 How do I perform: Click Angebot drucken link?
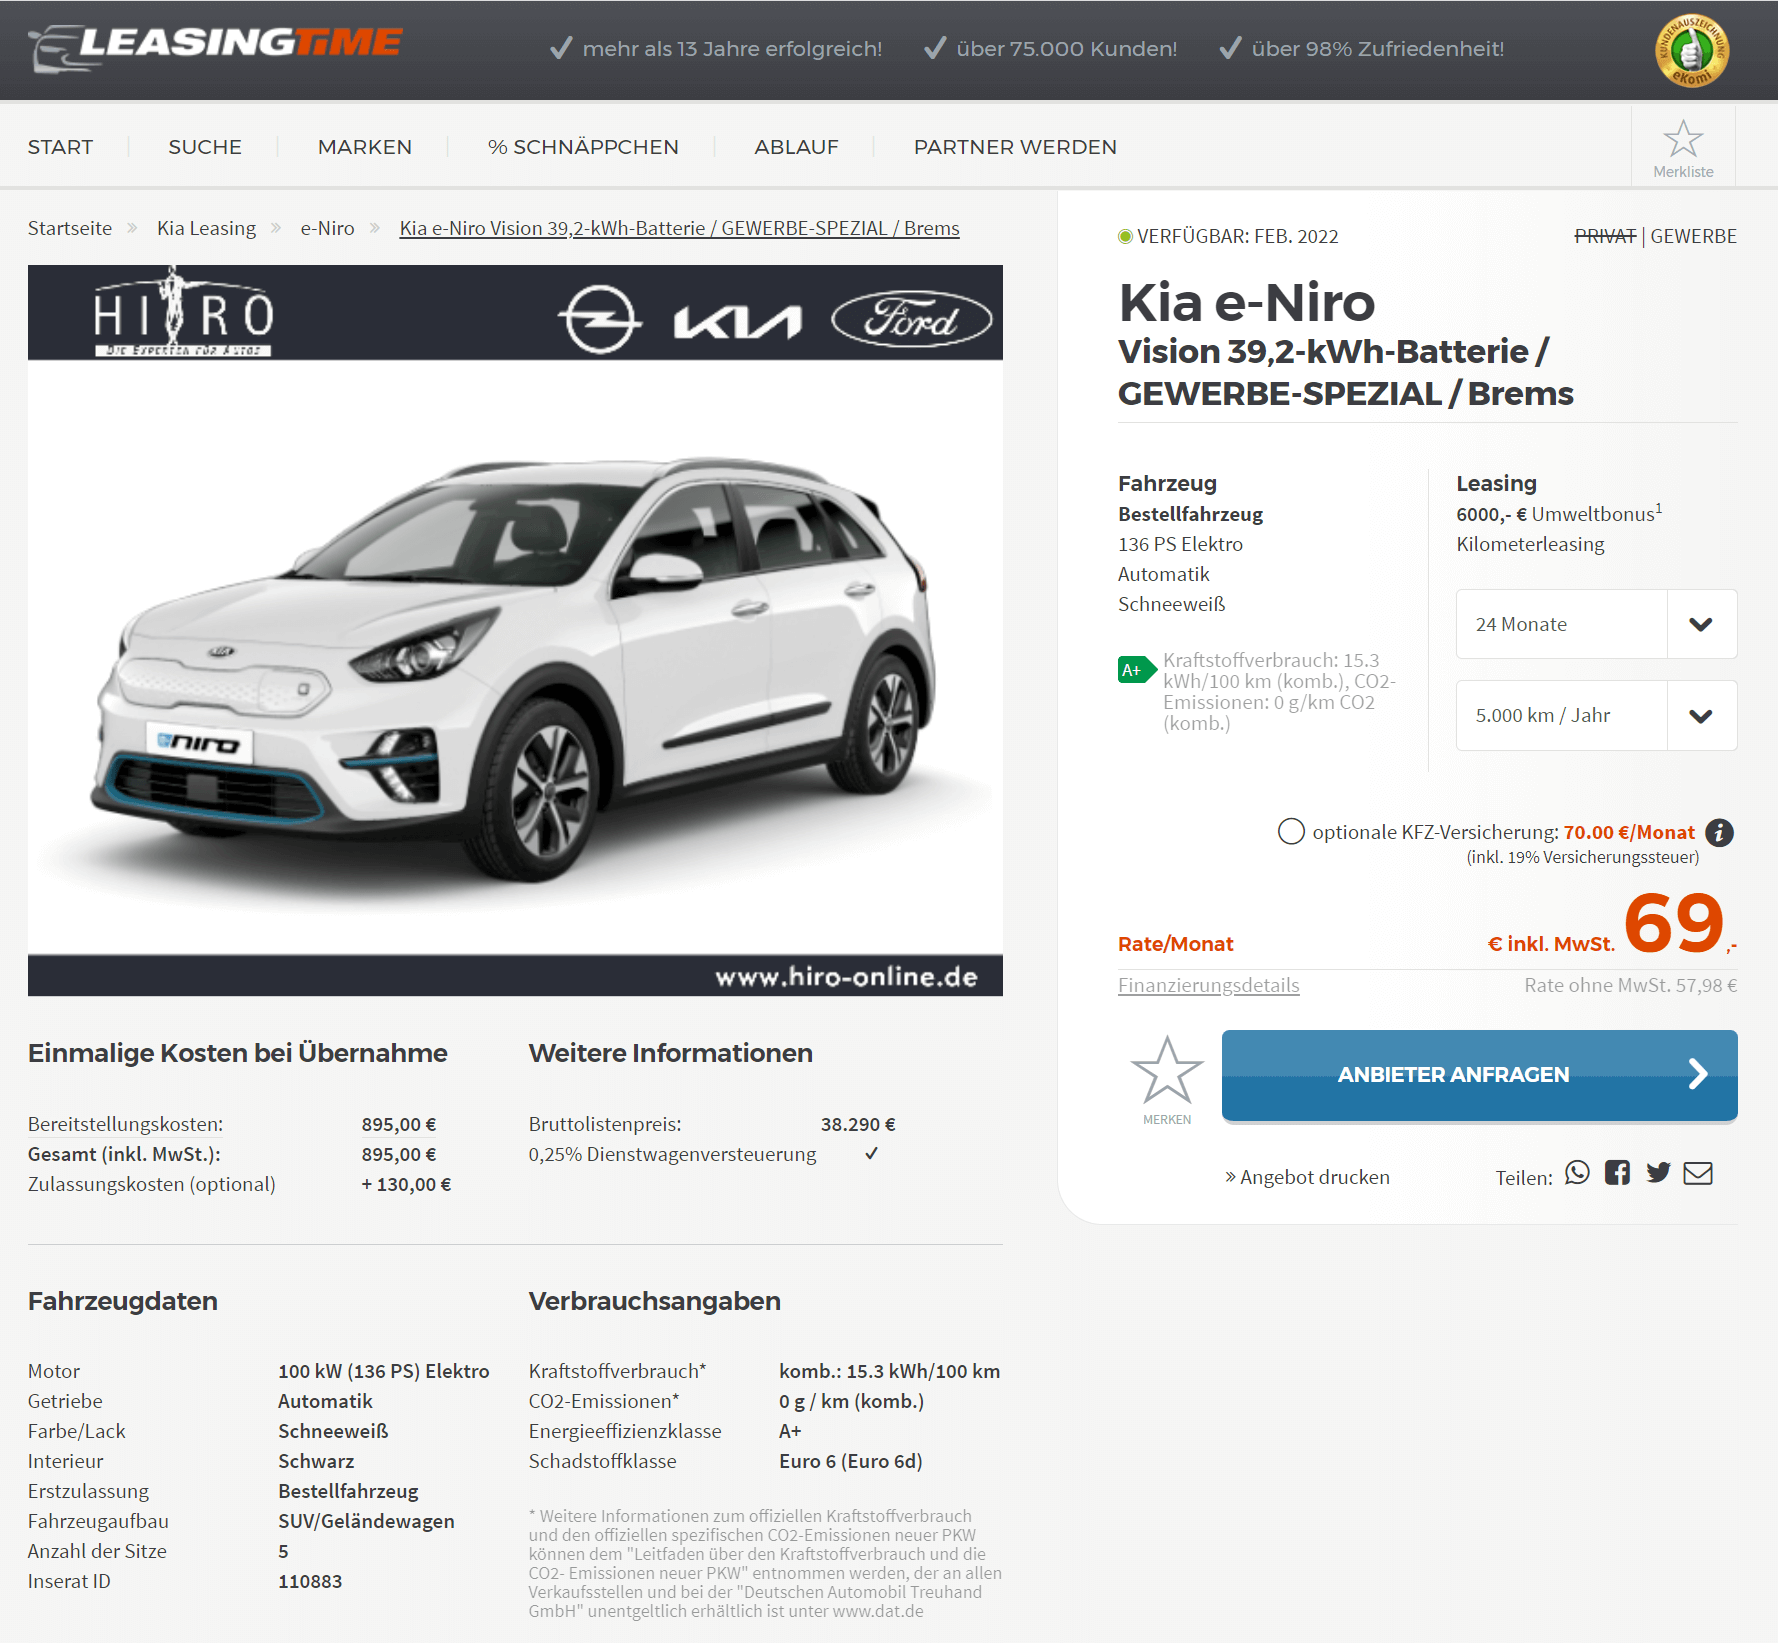click(1307, 1177)
